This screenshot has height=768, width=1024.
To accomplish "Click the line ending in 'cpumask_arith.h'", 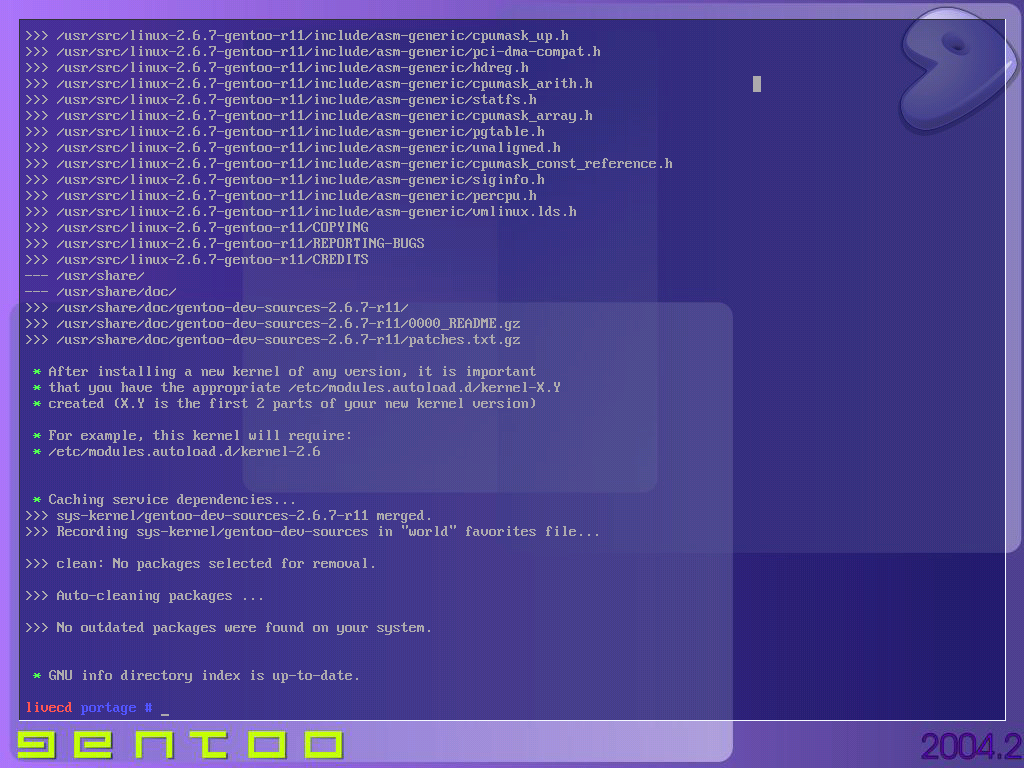I will coord(309,84).
